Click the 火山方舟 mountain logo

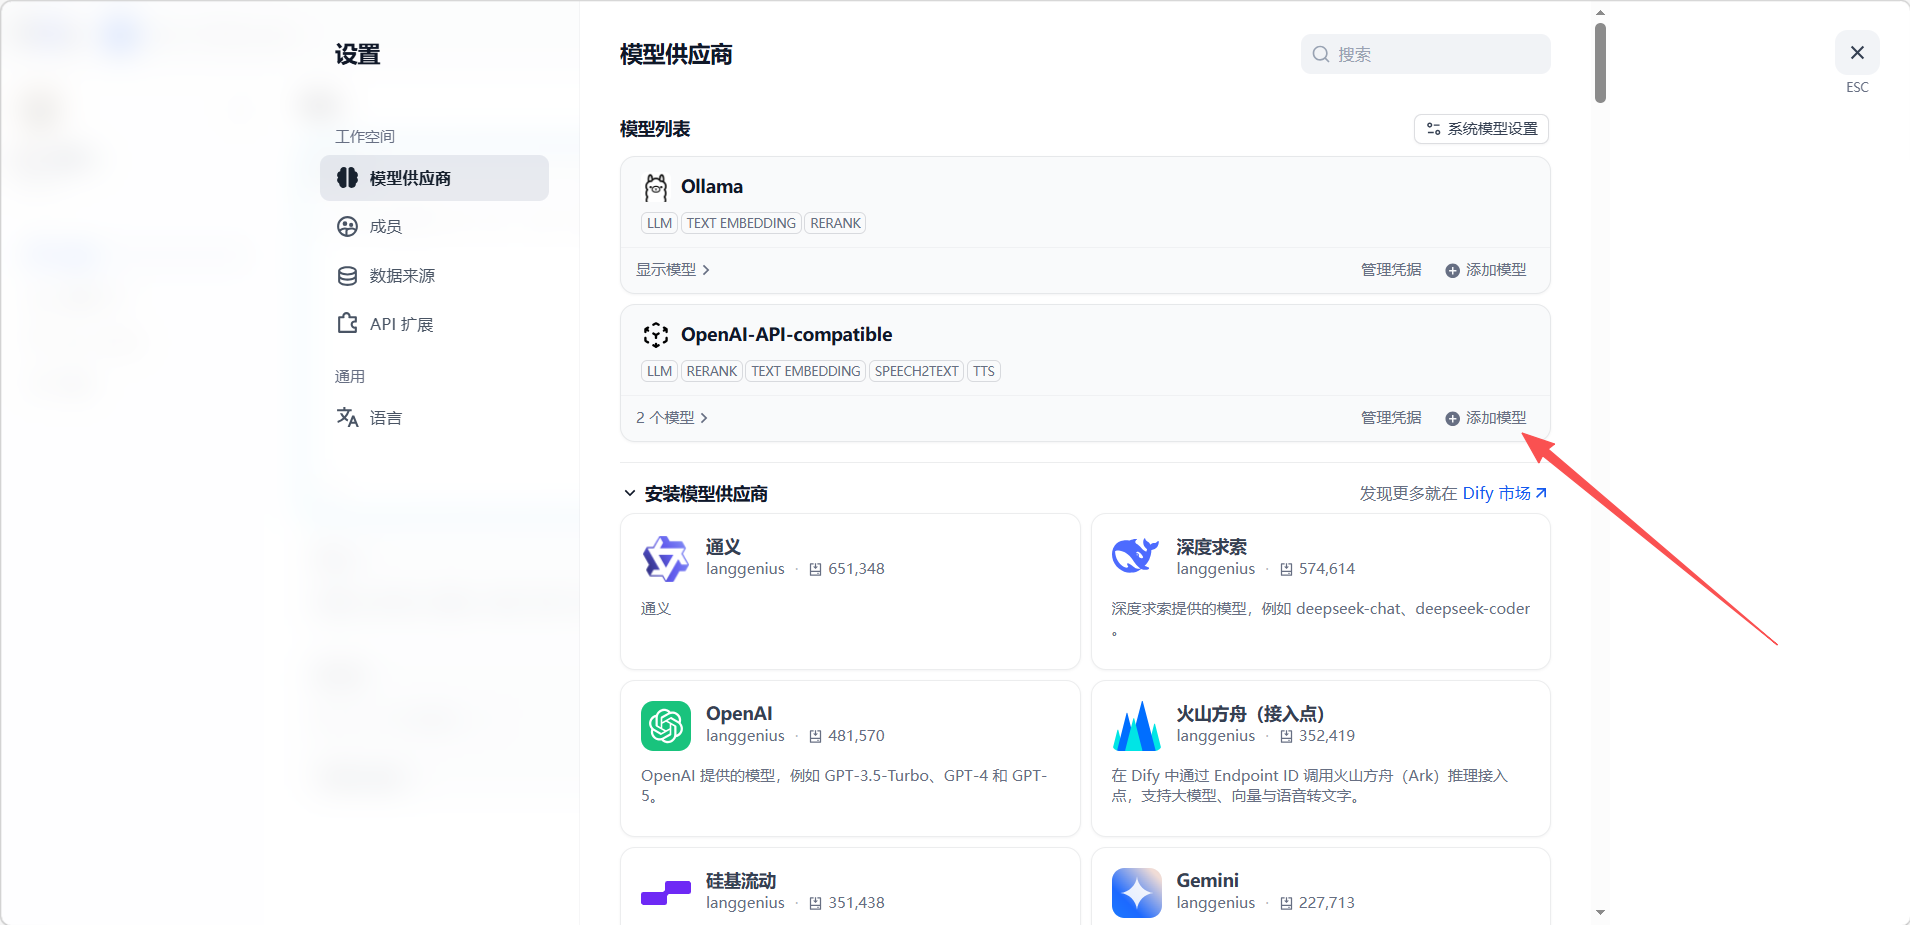1137,726
